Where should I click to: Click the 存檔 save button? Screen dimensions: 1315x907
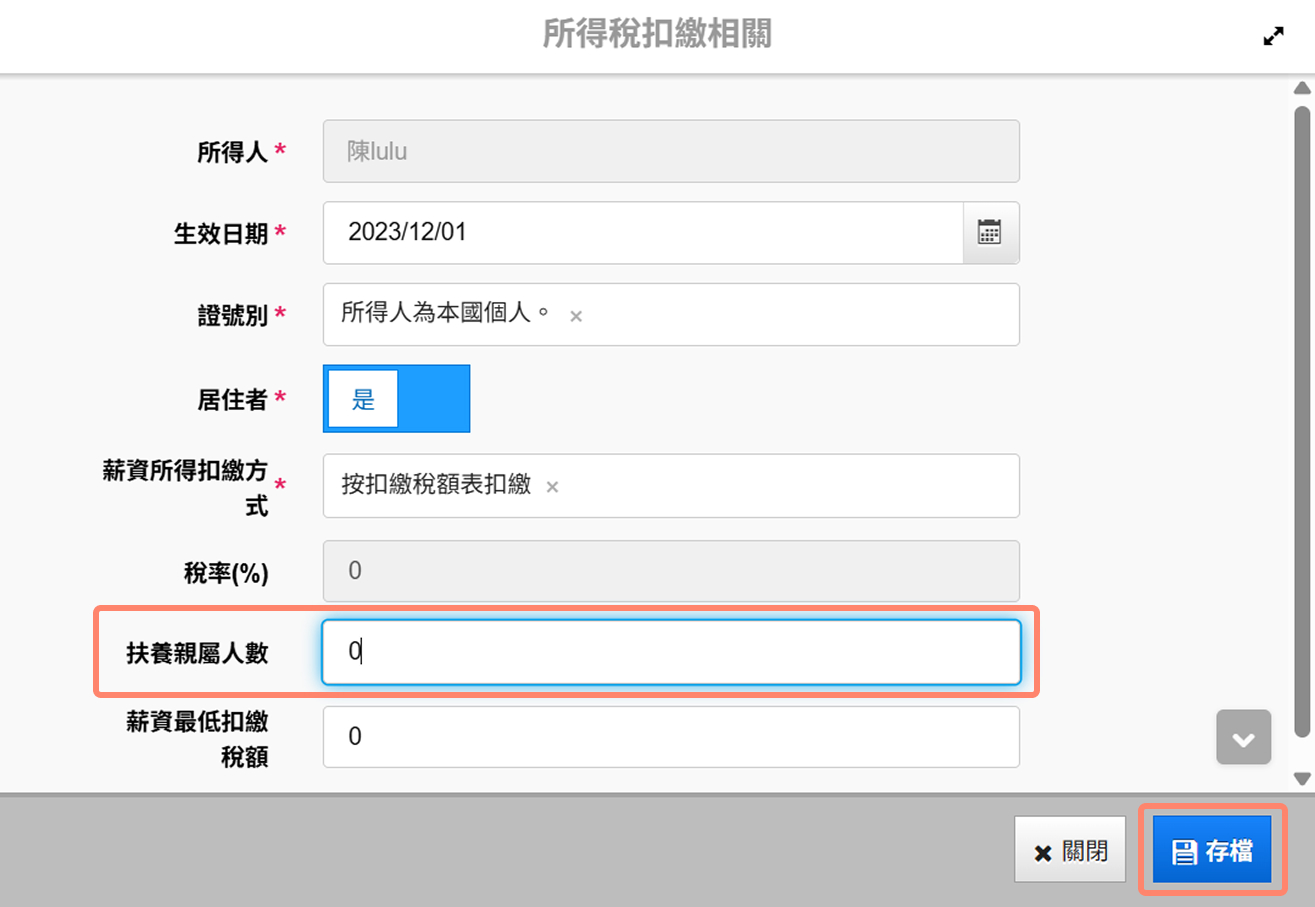1212,851
